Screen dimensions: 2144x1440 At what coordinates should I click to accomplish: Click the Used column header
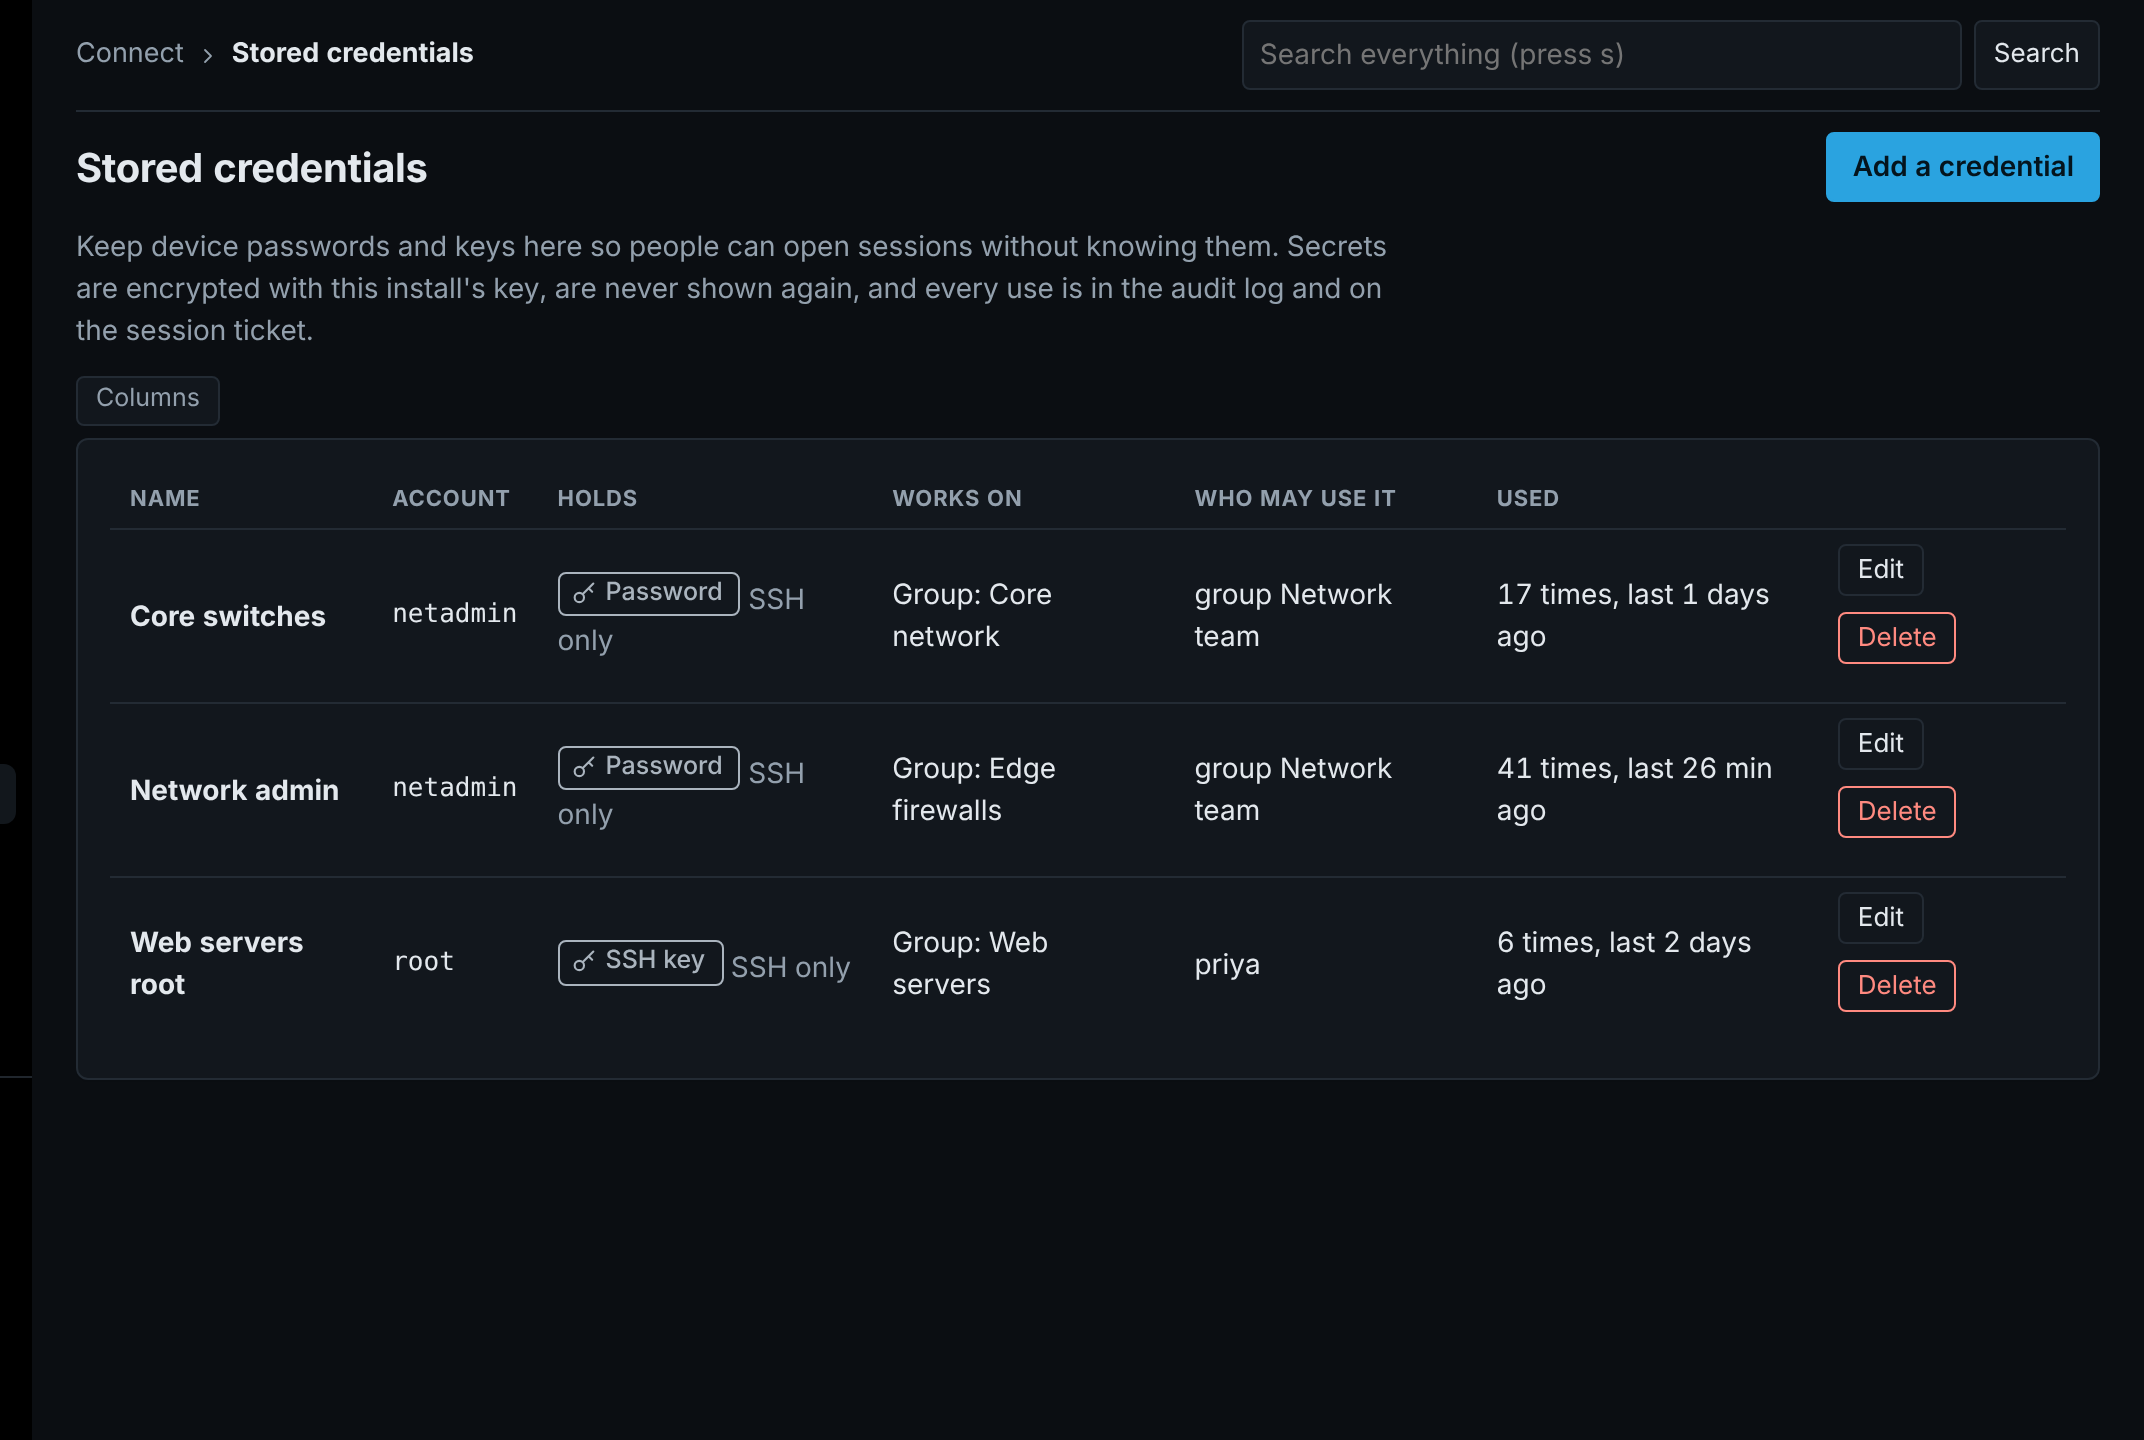[x=1527, y=498]
